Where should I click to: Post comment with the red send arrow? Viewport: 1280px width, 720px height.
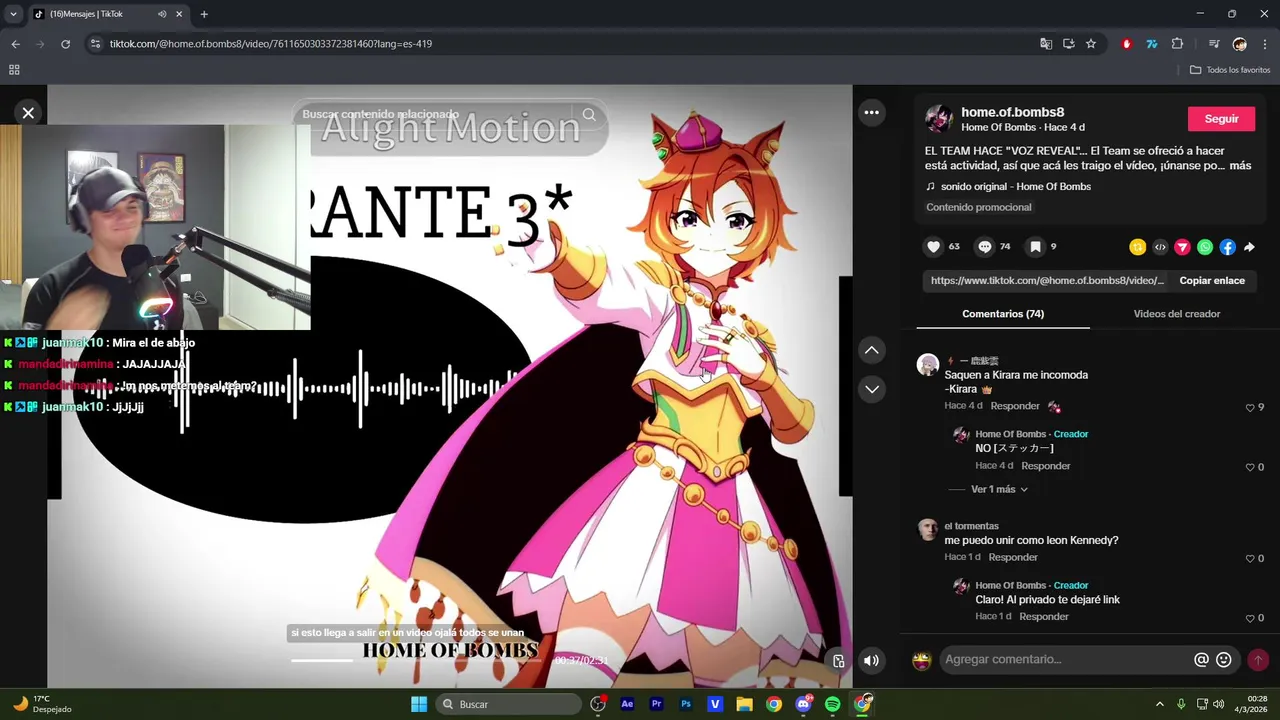1258,660
